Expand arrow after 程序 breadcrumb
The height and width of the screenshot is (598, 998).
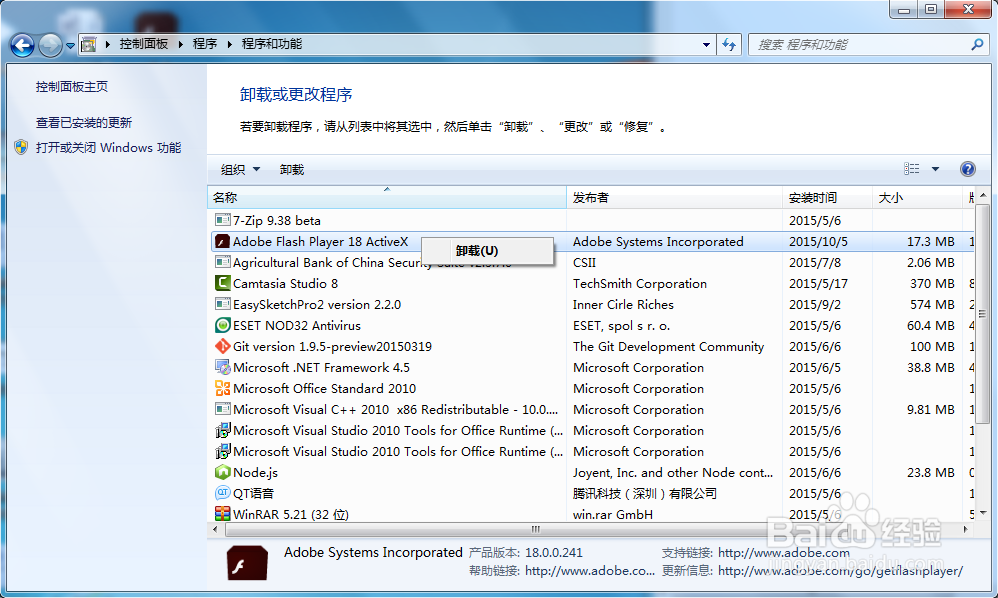click(x=230, y=45)
